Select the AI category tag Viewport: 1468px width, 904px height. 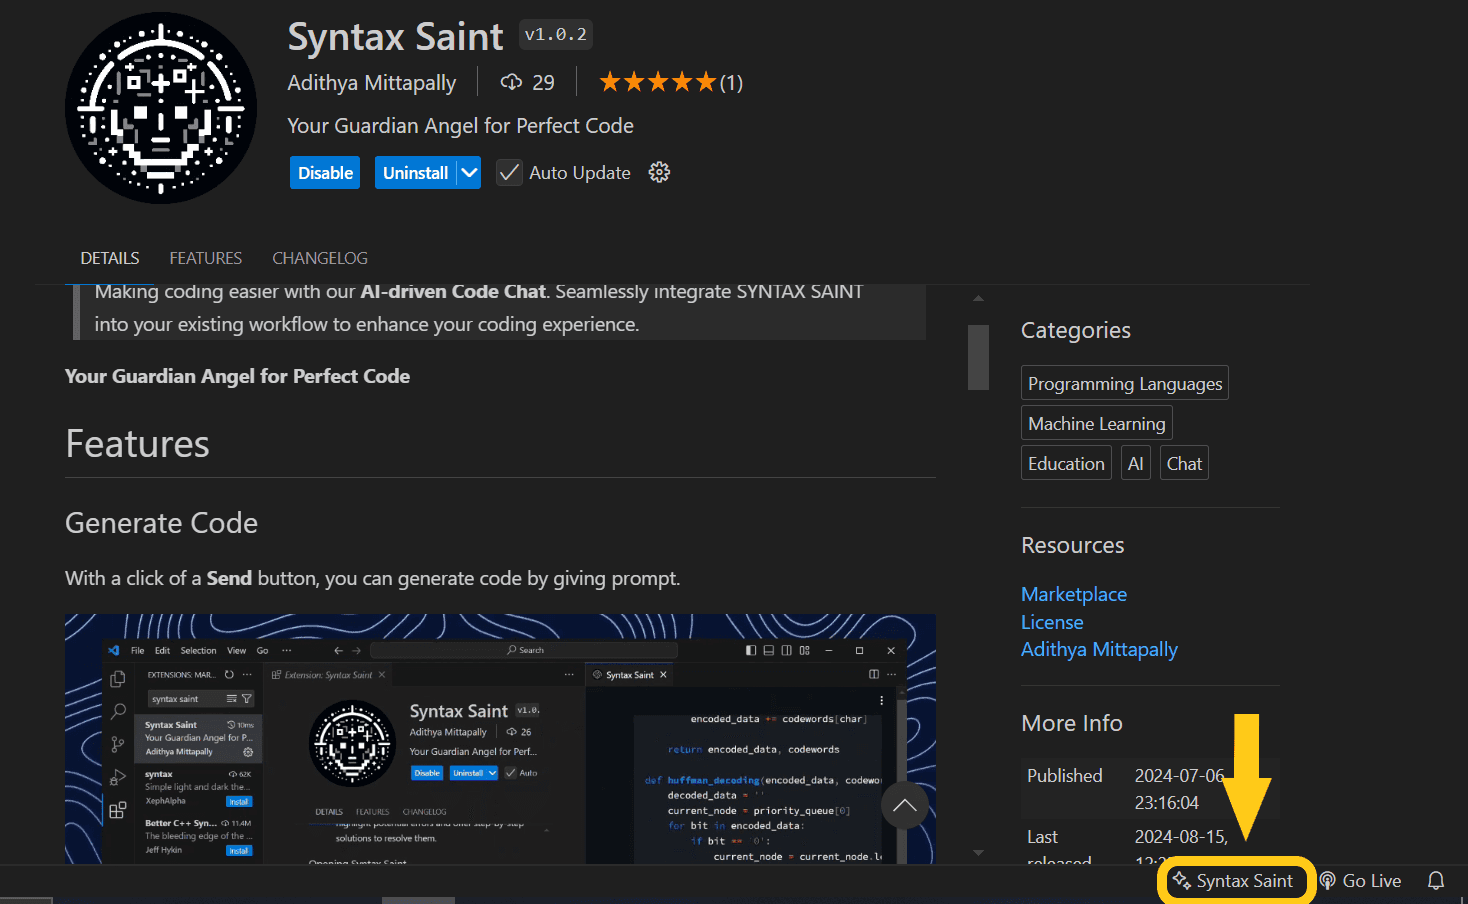[1136, 464]
